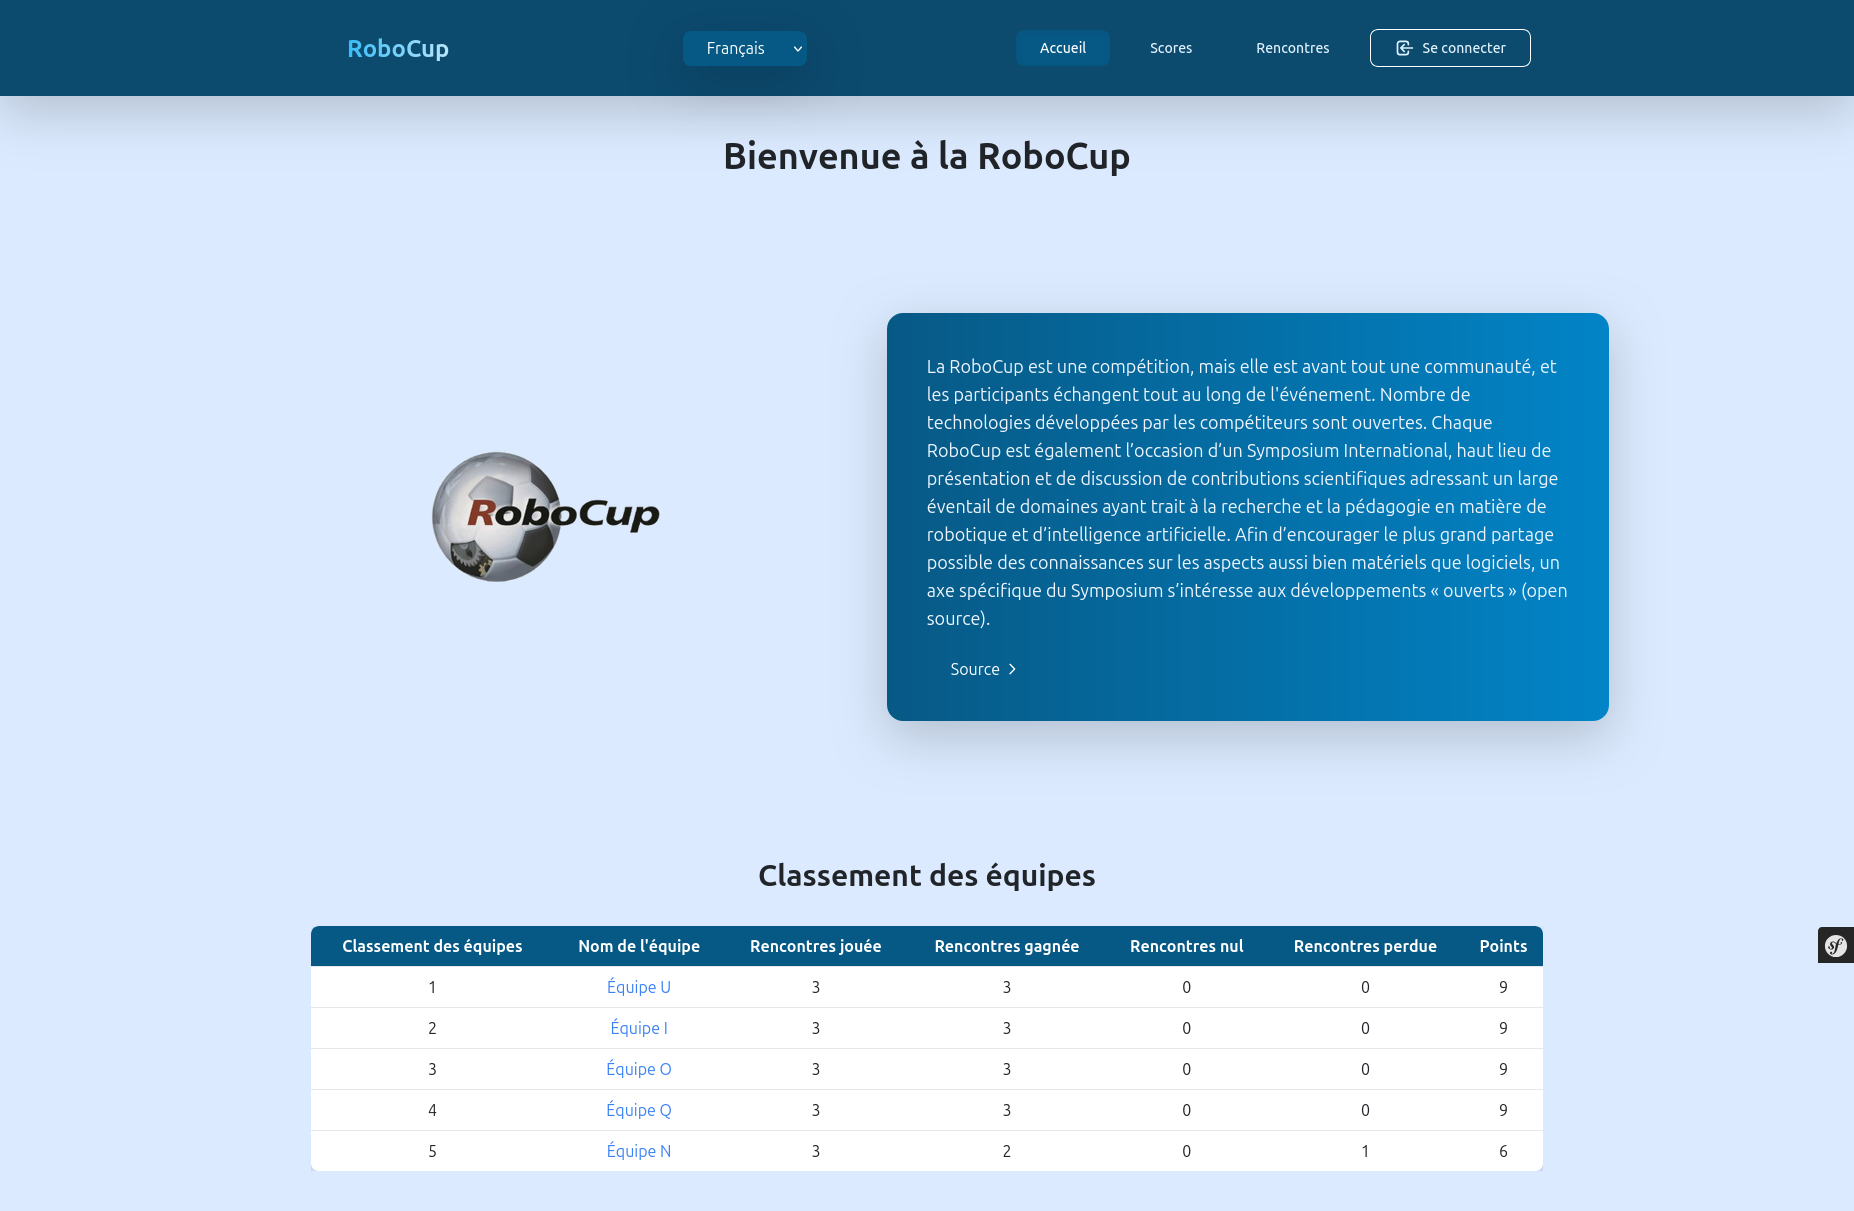The width and height of the screenshot is (1854, 1211).
Task: Open the Équipe I team page
Action: coord(638,1028)
